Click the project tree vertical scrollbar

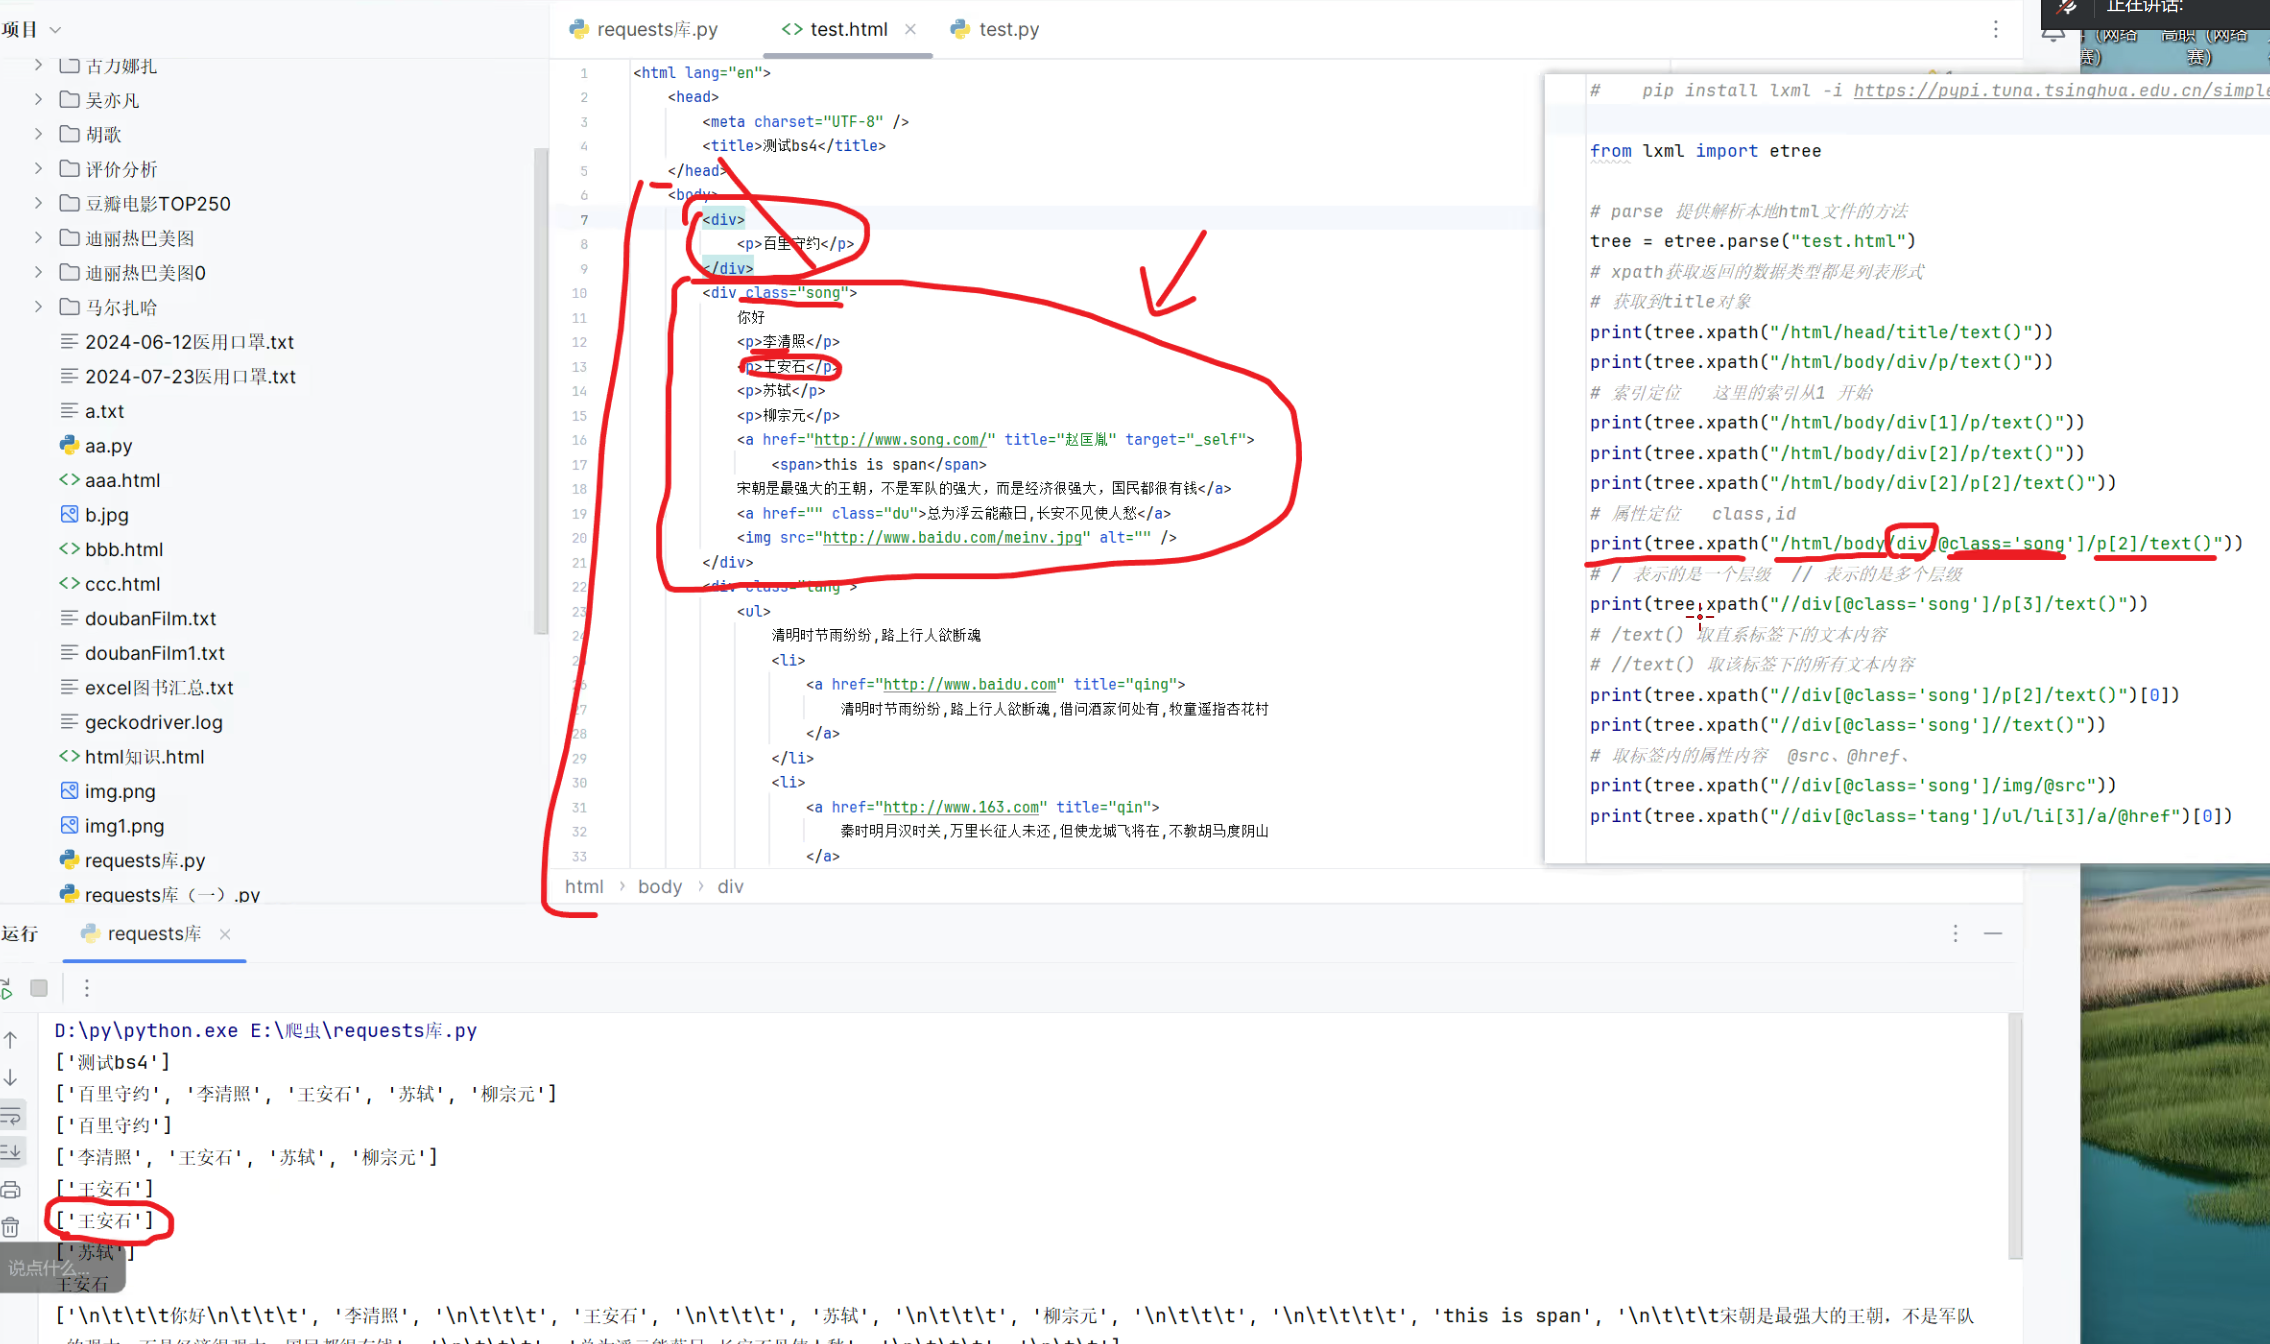tap(541, 390)
